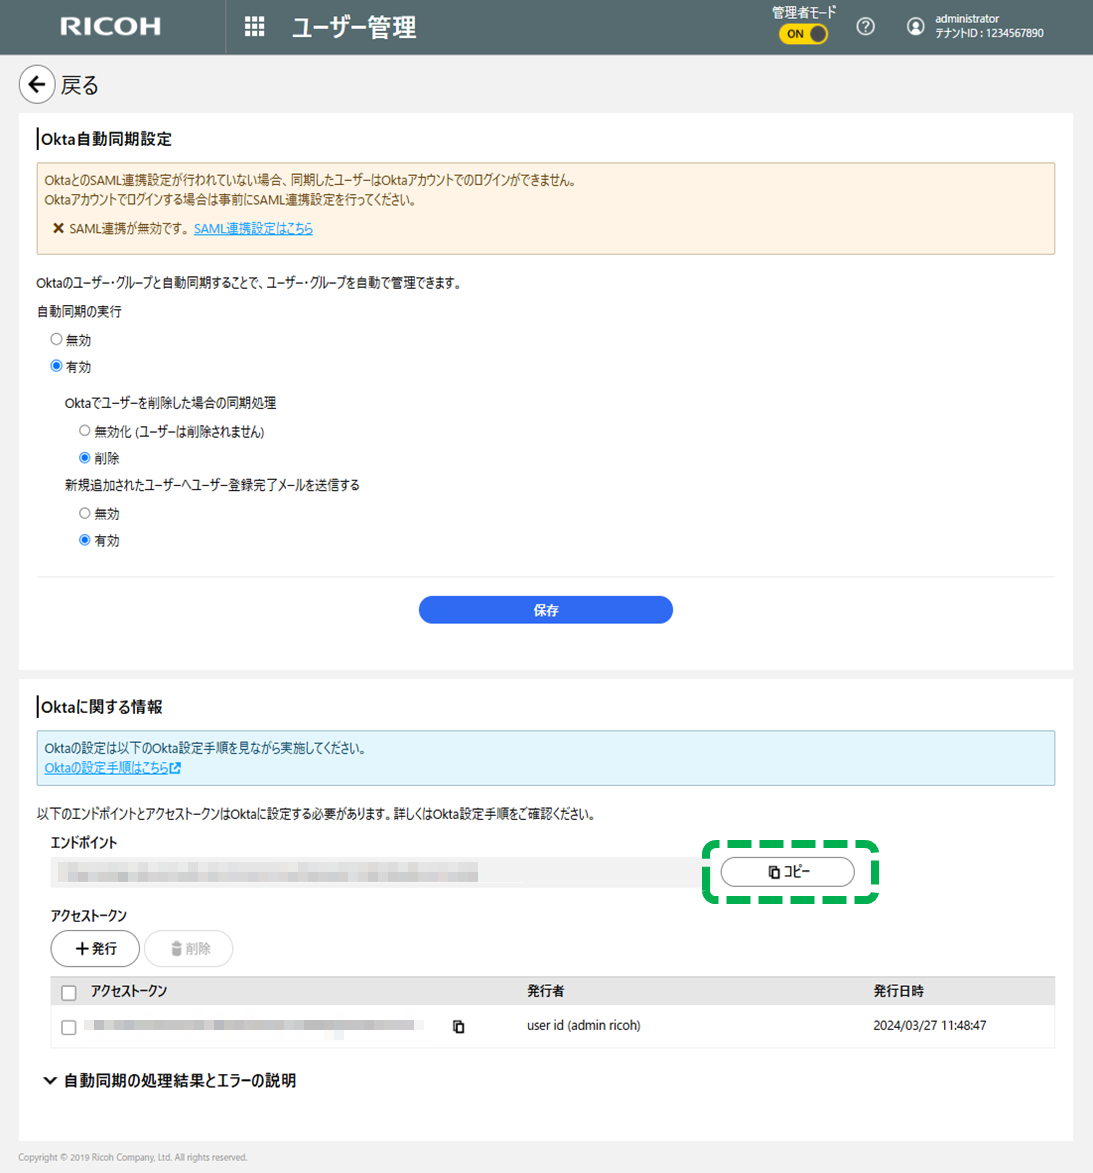Viewport: 1093px width, 1173px height.
Task: Choose 無効化 (ユーザーは削除されません) option
Action: tap(85, 431)
